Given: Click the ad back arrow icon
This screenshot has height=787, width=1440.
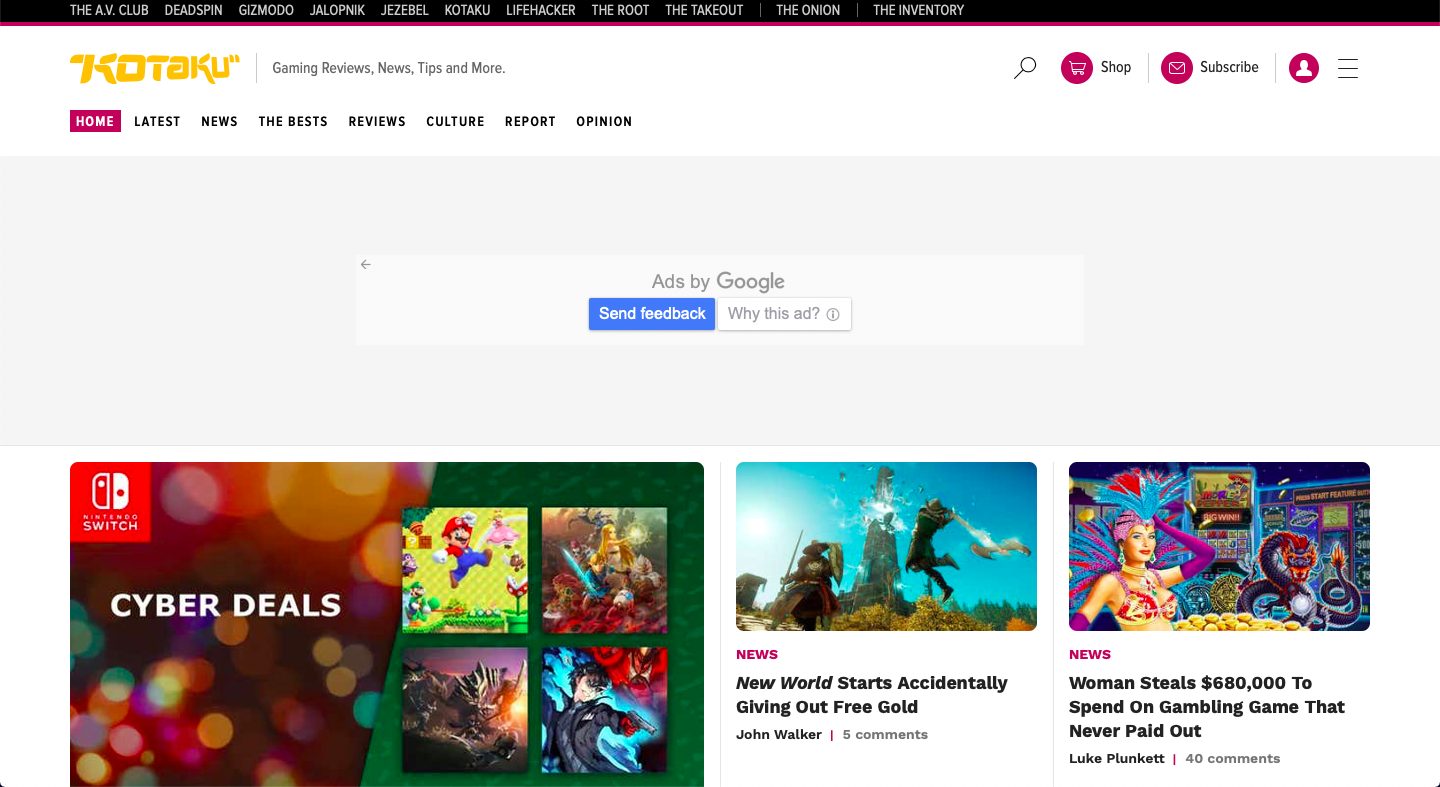Looking at the screenshot, I should coord(366,265).
